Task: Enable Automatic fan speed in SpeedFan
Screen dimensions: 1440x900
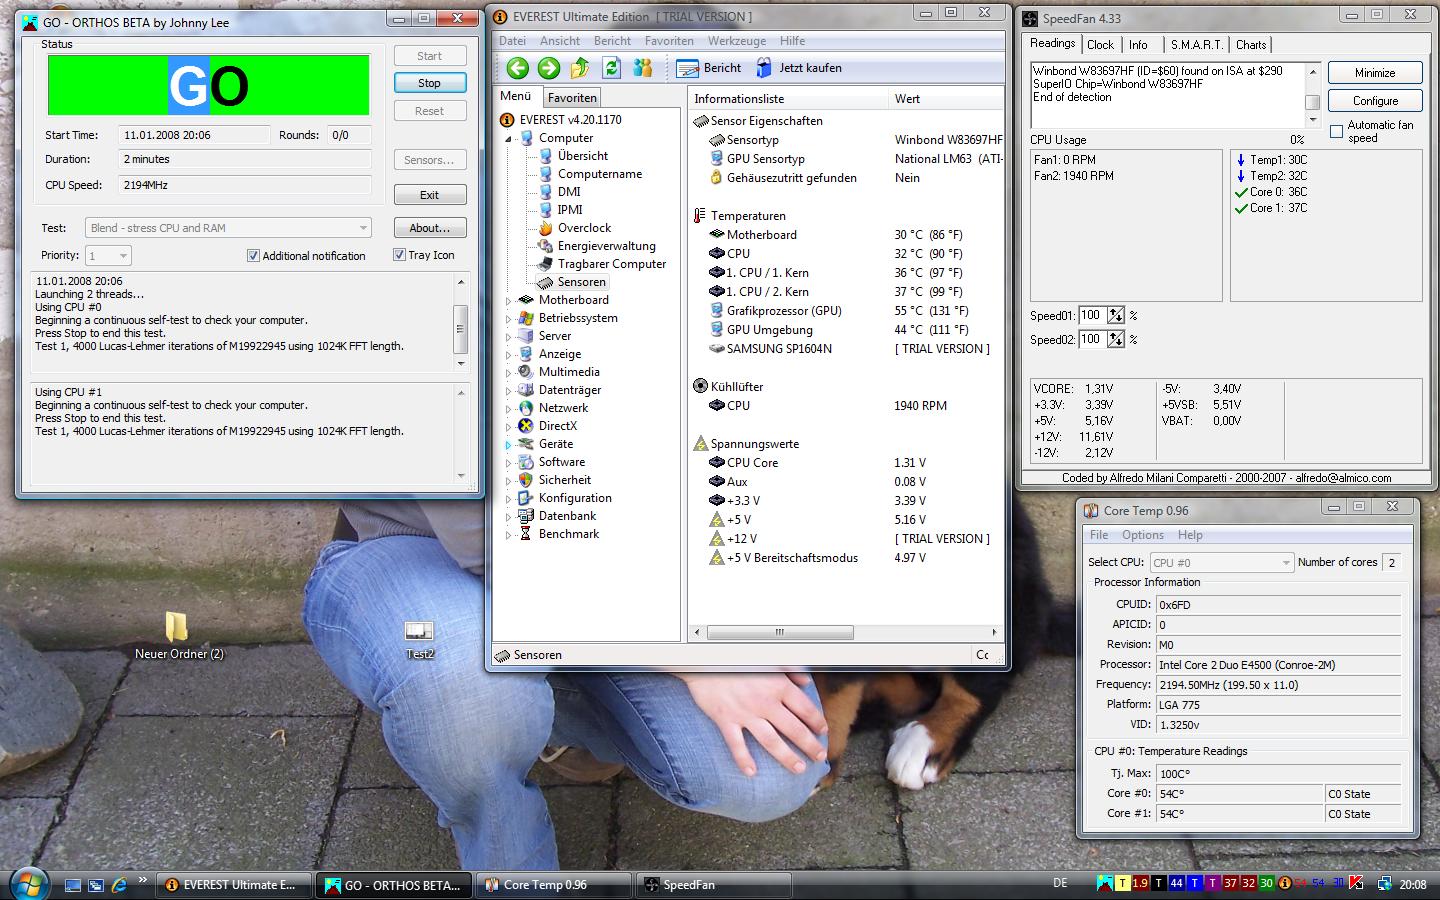Action: [1336, 132]
